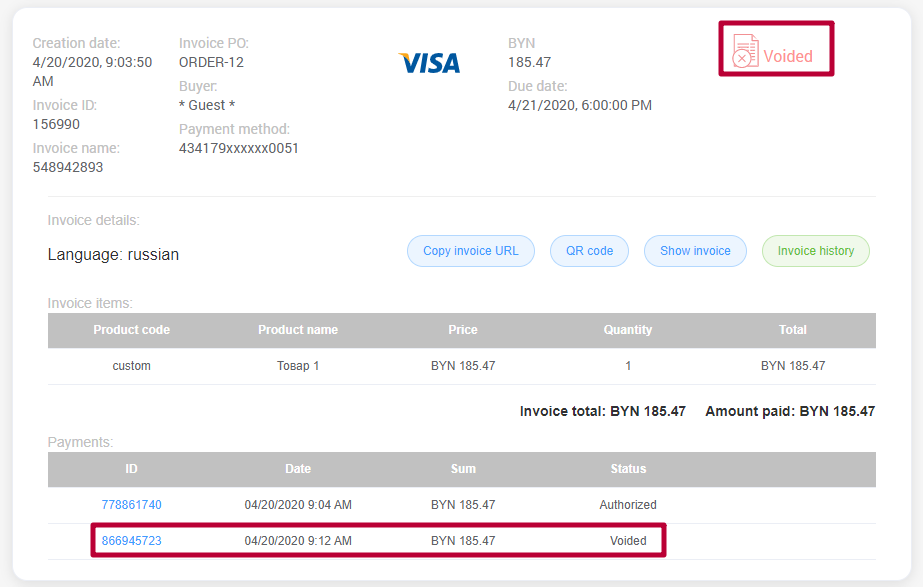Click the green Invoice history button

point(815,251)
